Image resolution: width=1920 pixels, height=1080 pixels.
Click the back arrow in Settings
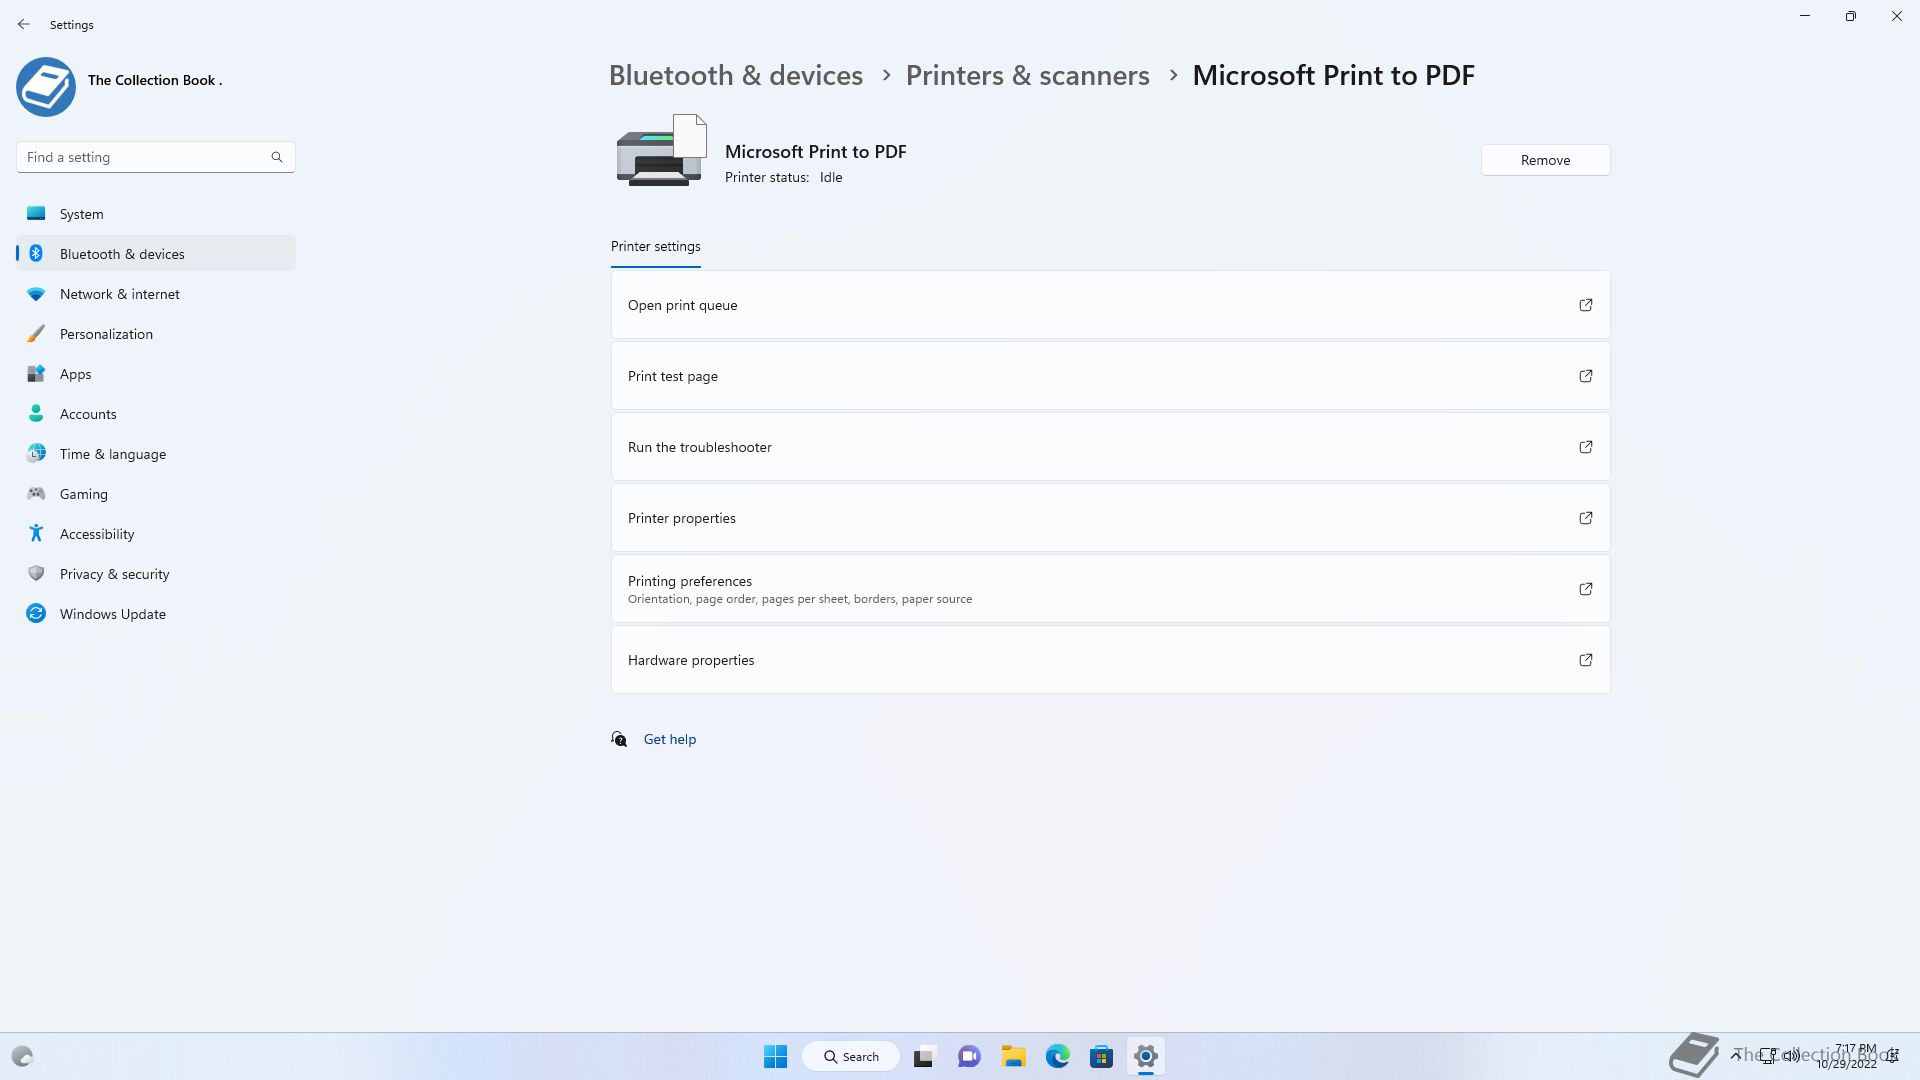coord(24,24)
